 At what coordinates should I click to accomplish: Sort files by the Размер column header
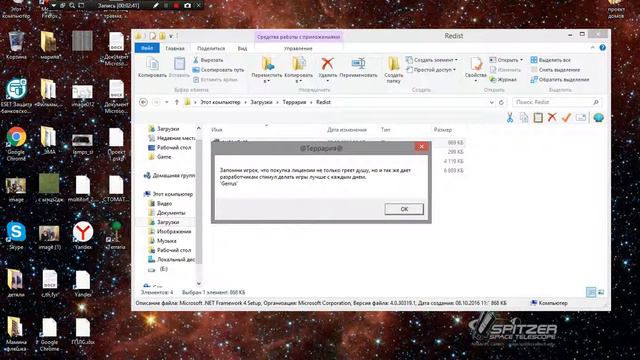coord(443,130)
